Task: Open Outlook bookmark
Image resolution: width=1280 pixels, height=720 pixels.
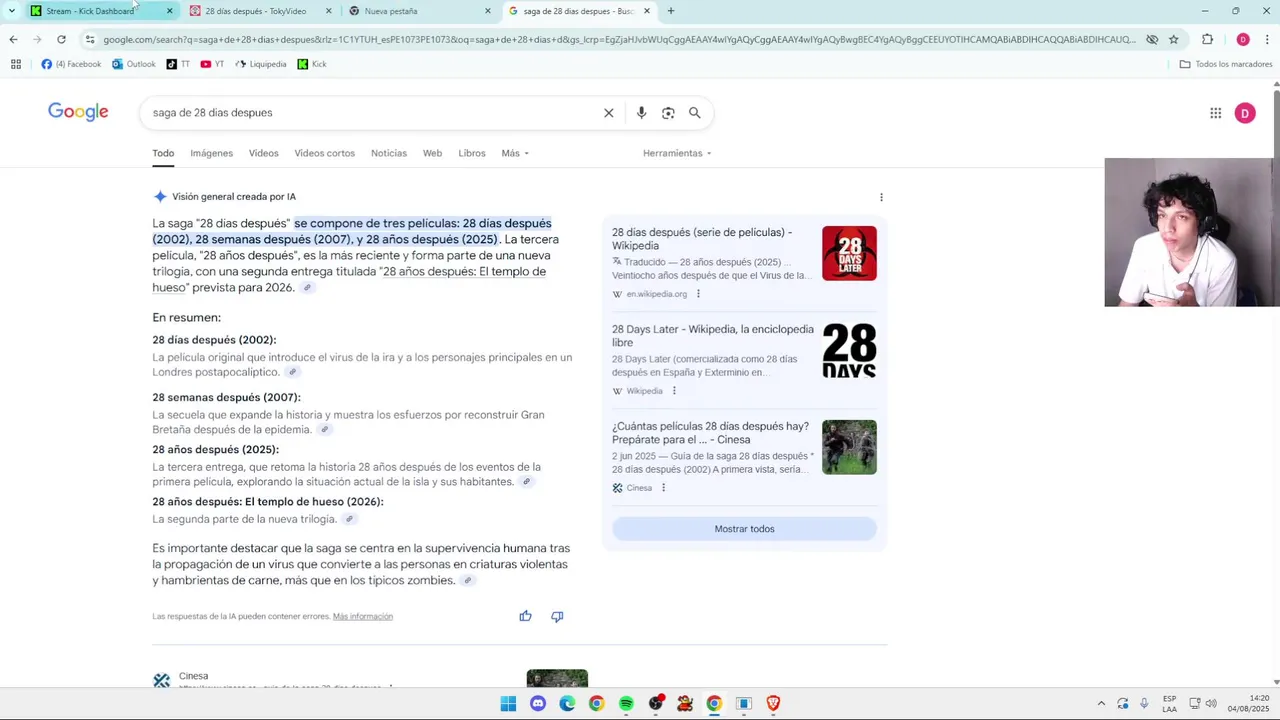Action: (x=134, y=64)
